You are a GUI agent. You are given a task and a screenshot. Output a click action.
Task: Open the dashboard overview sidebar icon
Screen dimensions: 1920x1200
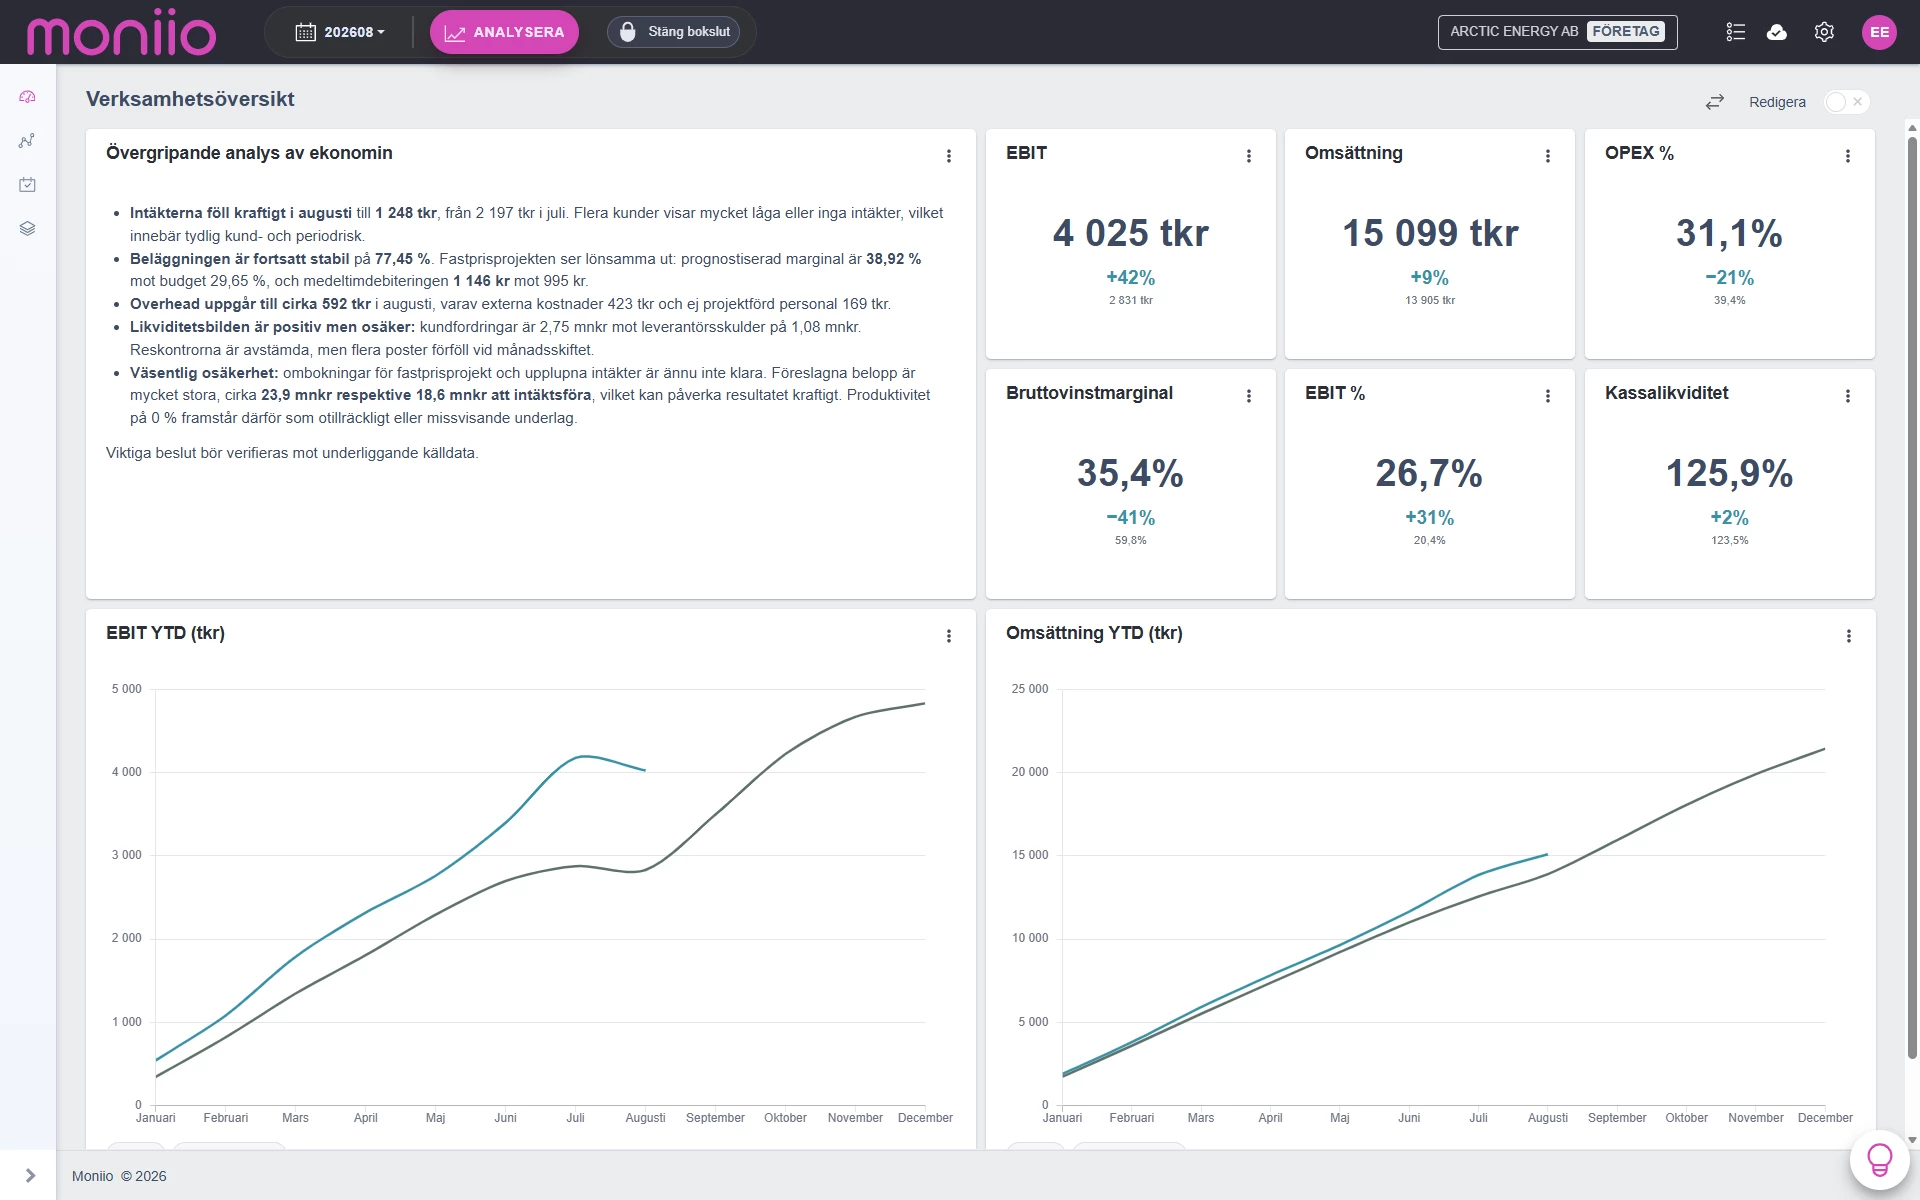click(x=27, y=97)
